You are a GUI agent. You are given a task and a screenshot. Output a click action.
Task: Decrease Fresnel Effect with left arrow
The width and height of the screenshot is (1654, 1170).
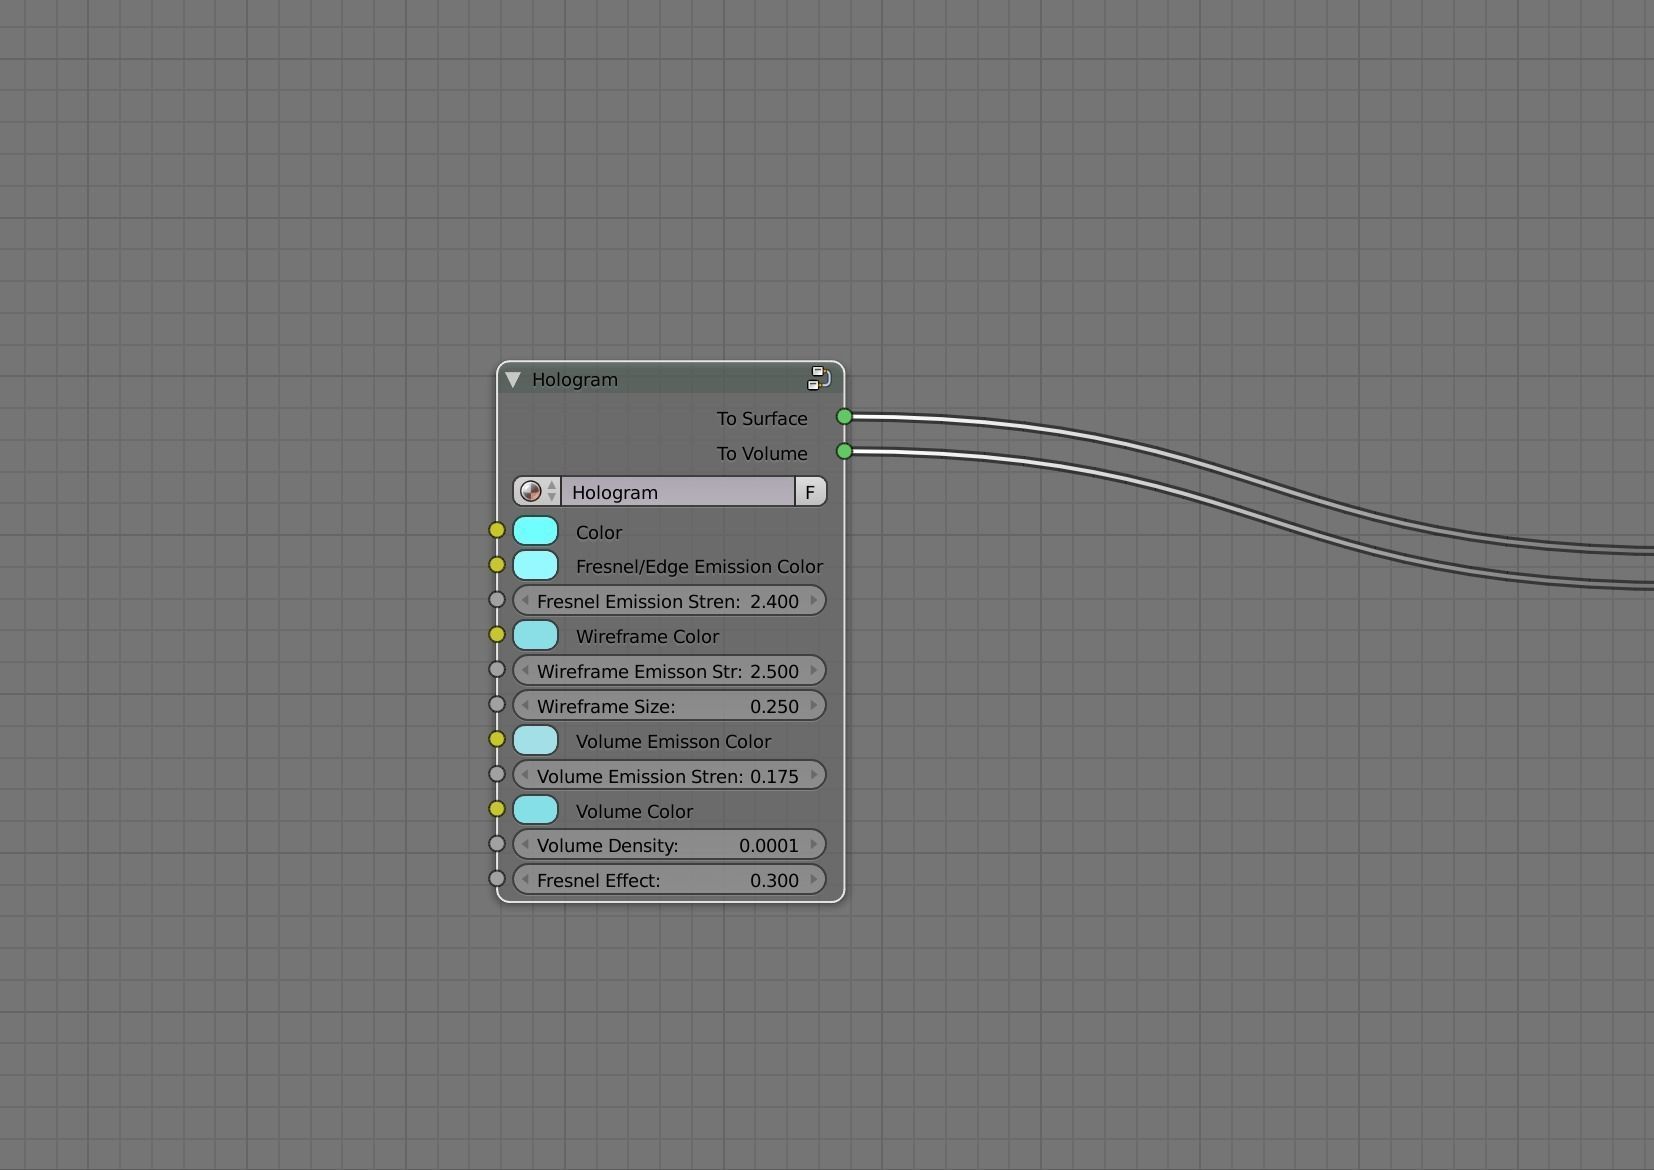tap(525, 879)
